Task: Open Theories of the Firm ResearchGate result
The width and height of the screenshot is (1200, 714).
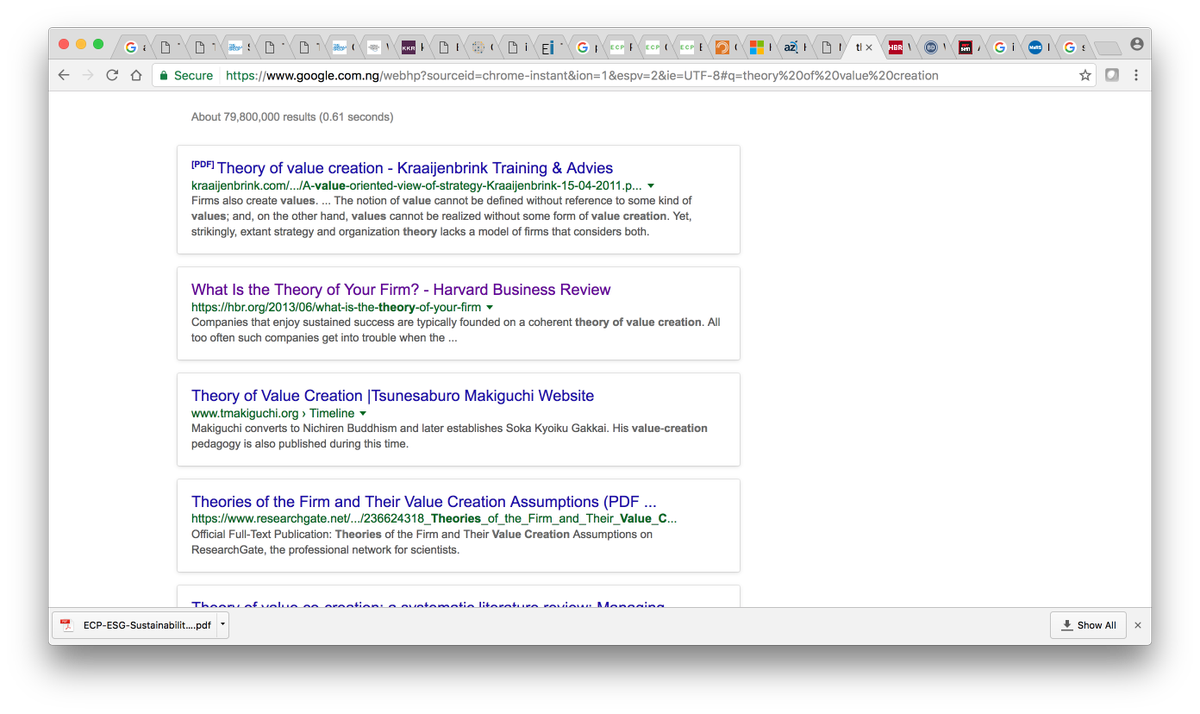Action: tap(424, 502)
